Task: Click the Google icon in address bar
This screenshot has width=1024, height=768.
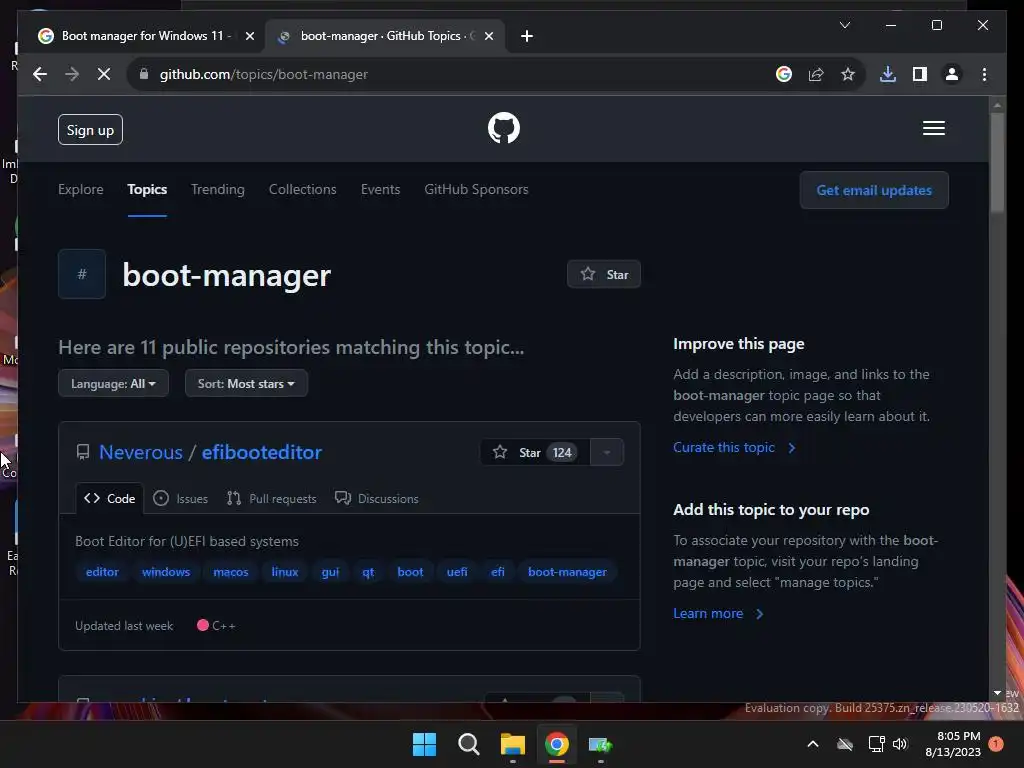Action: click(784, 74)
